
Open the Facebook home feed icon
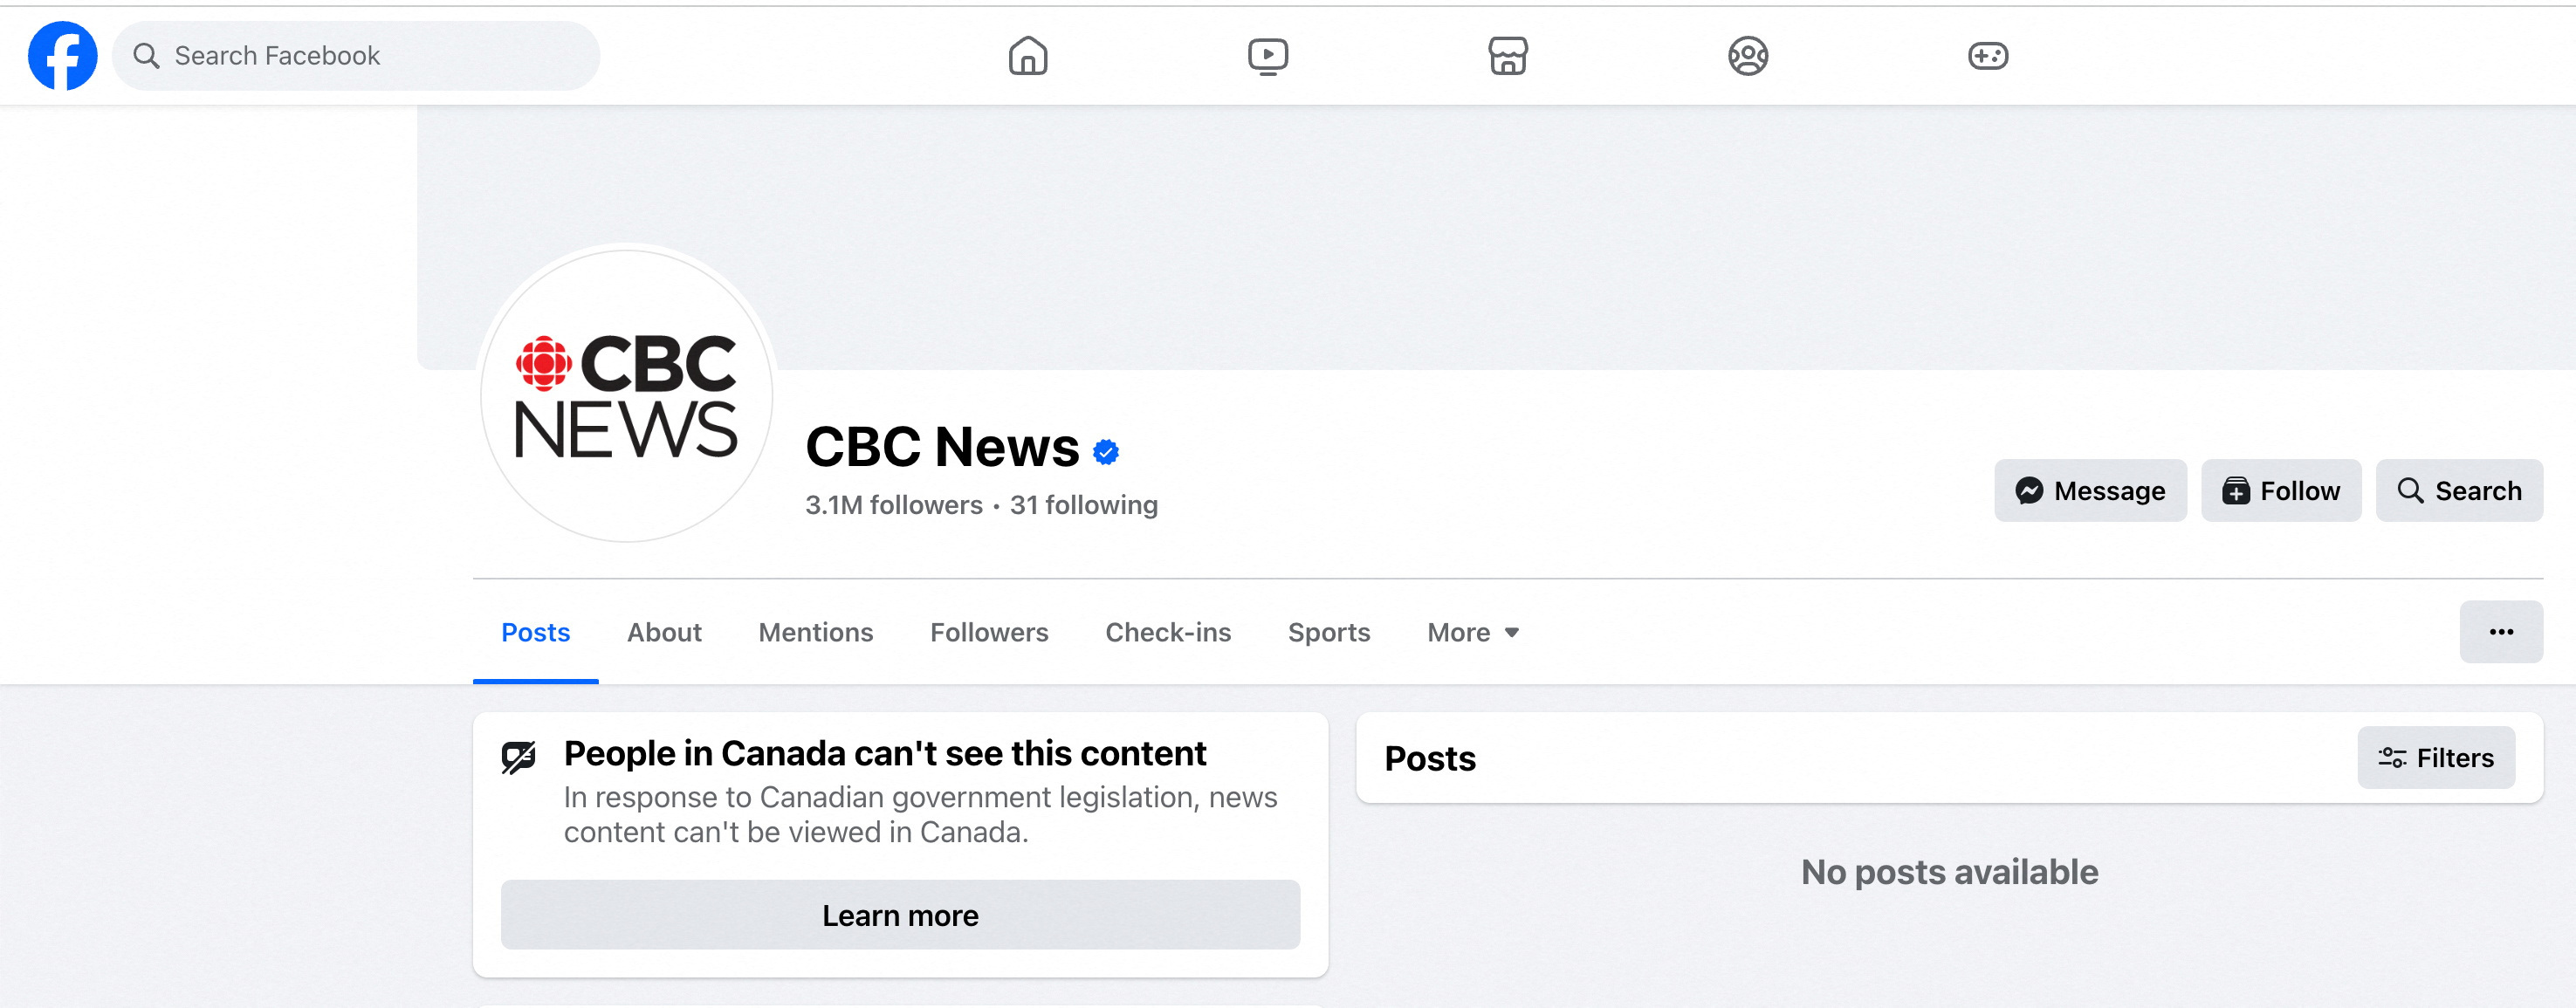(1028, 56)
